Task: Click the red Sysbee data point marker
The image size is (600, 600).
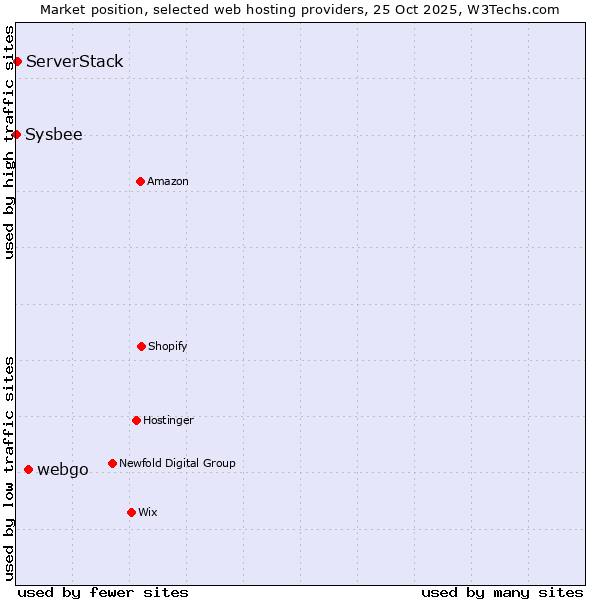Action: coord(17,135)
